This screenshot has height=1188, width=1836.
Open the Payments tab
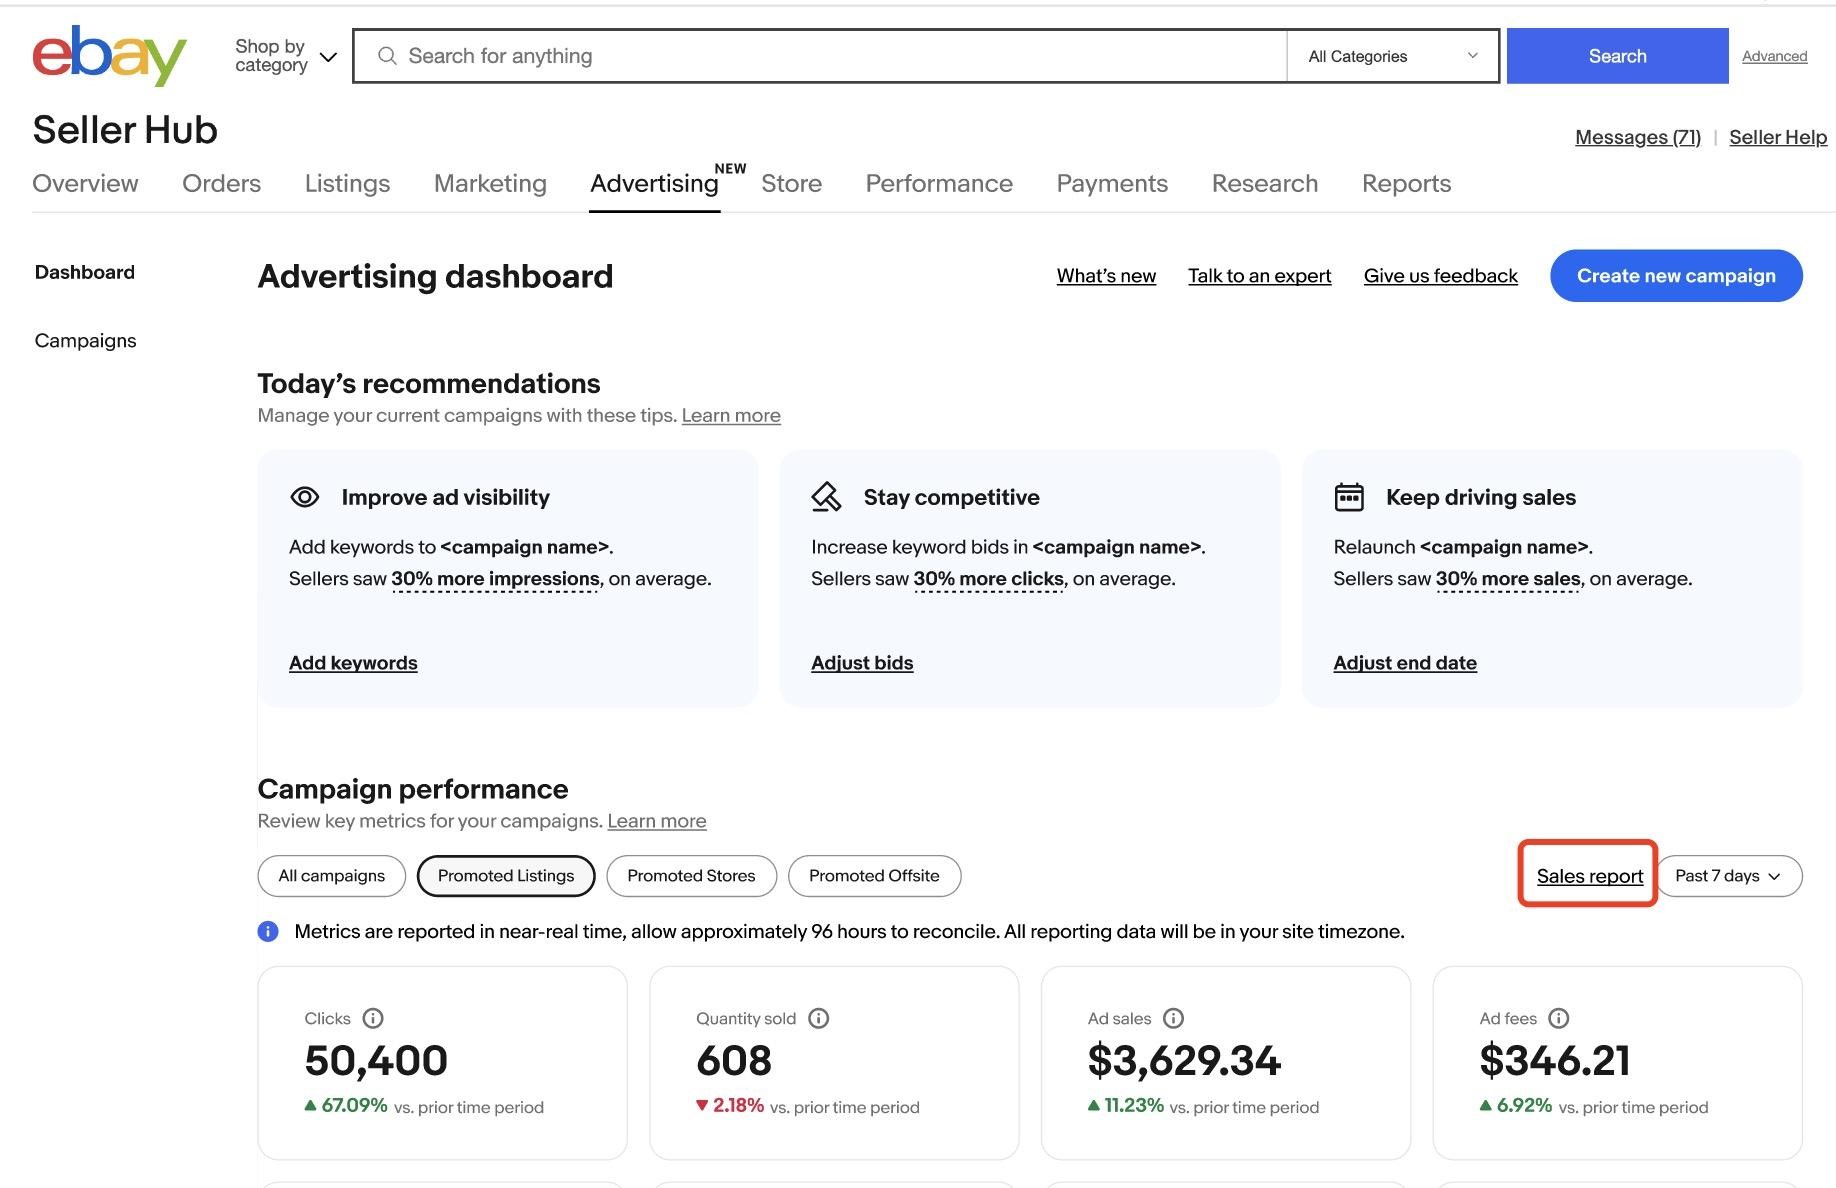(x=1112, y=183)
